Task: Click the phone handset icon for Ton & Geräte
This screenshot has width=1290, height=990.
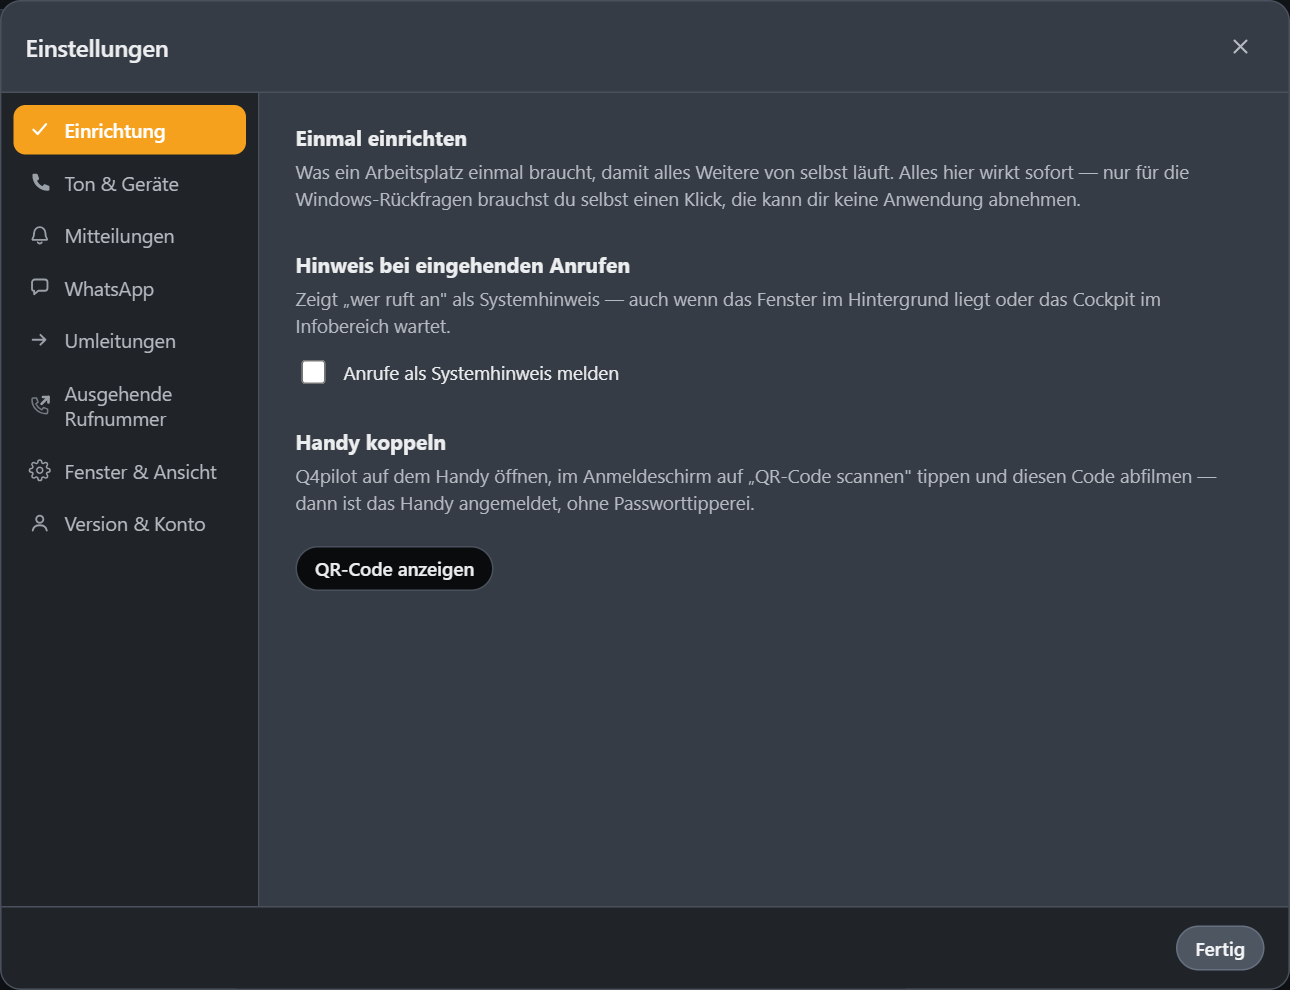Action: [x=40, y=183]
